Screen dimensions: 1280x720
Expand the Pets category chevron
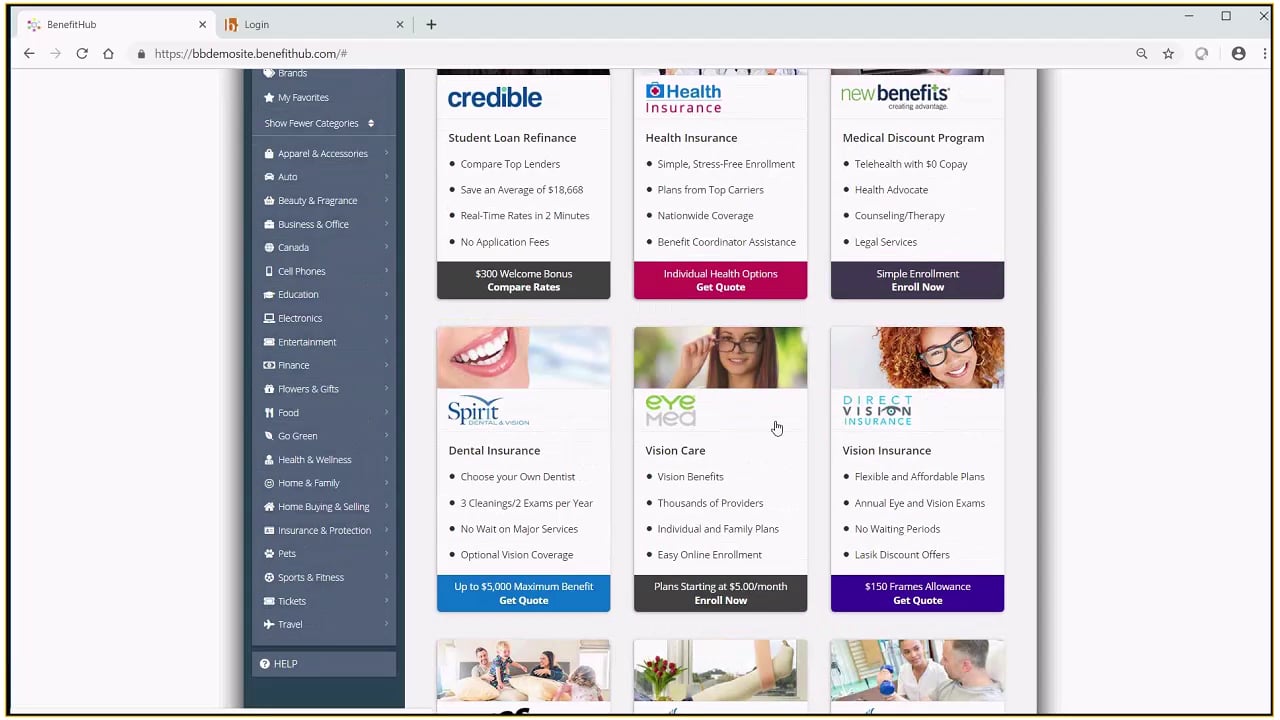pyautogui.click(x=386, y=553)
